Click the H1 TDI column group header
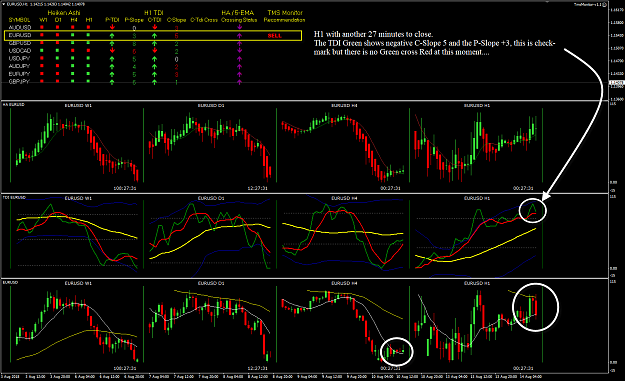 (x=154, y=13)
